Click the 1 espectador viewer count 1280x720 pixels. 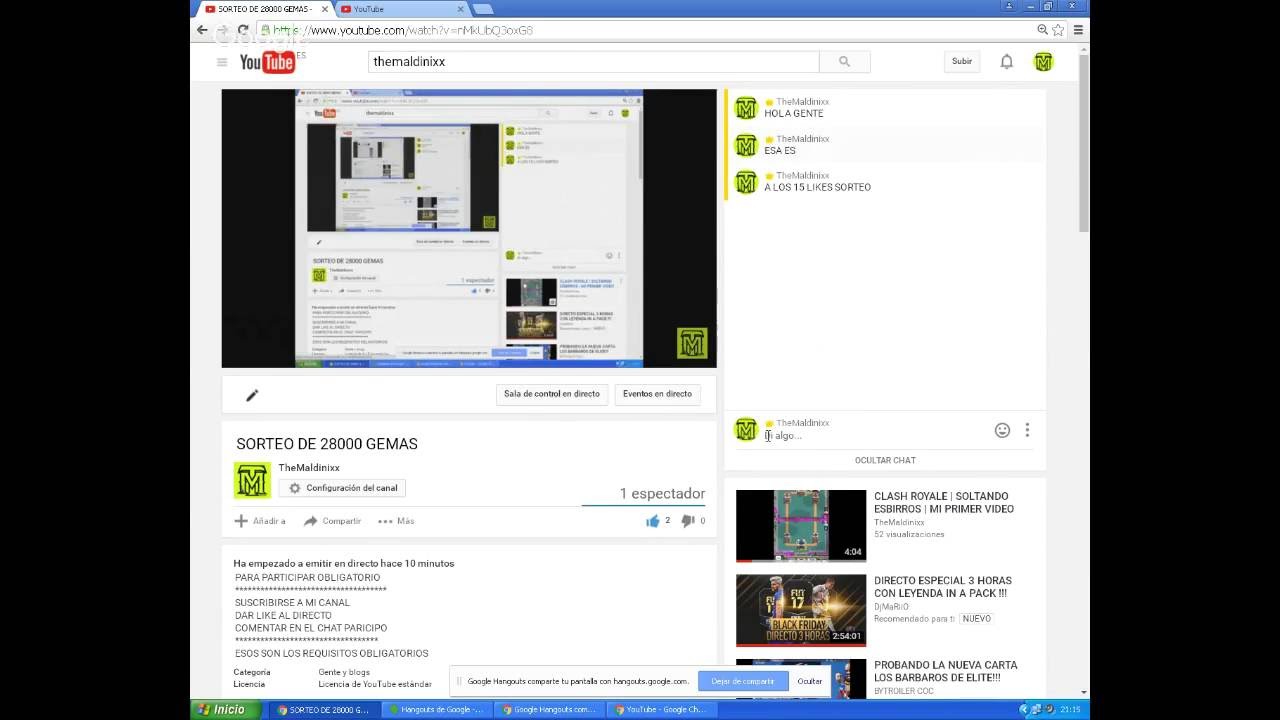tap(662, 493)
